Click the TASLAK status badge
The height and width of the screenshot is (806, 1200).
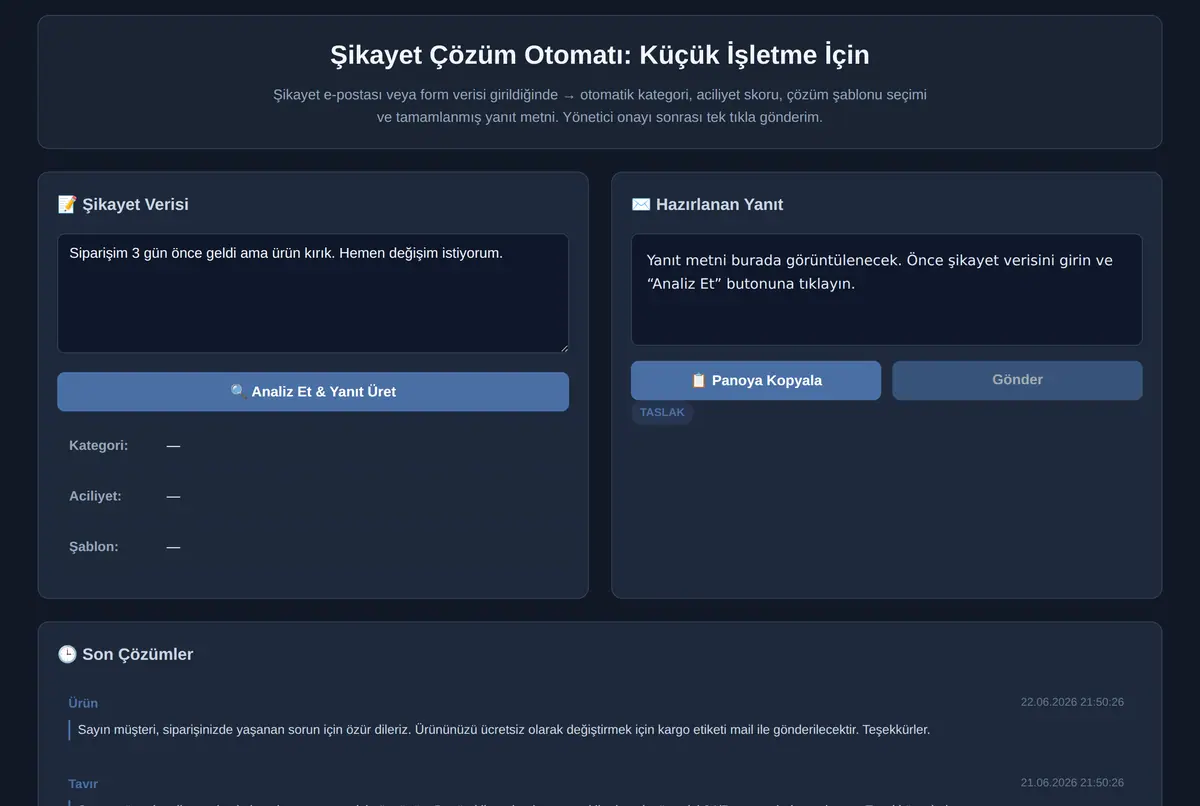click(x=662, y=412)
